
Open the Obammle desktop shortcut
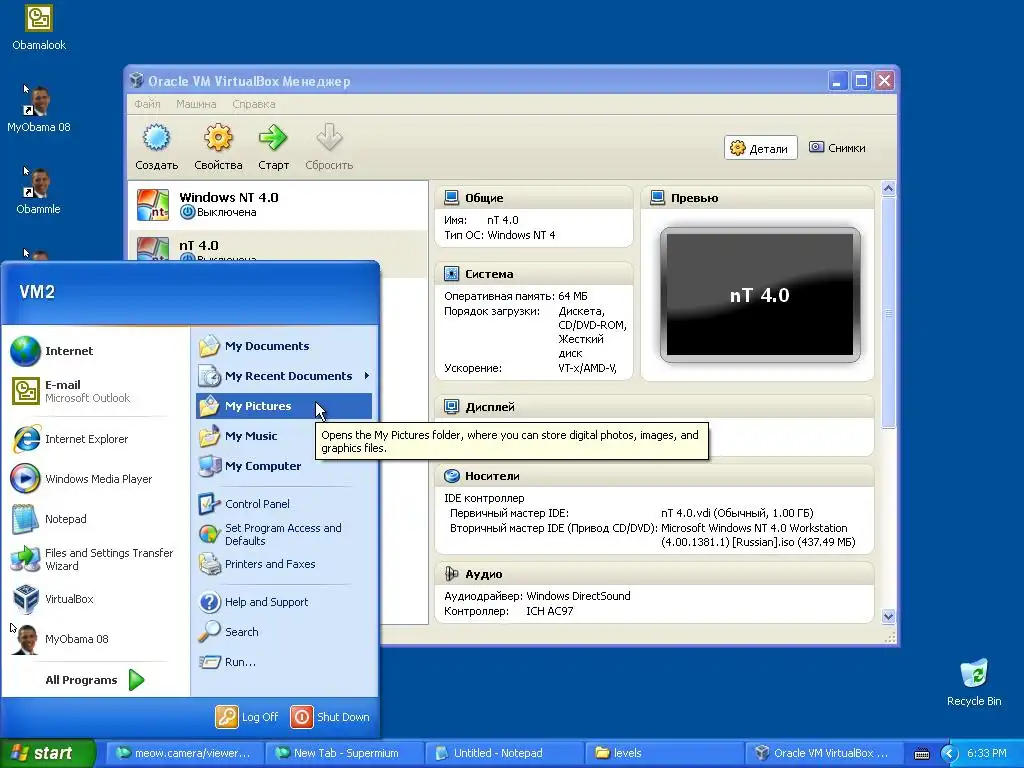pos(39,191)
